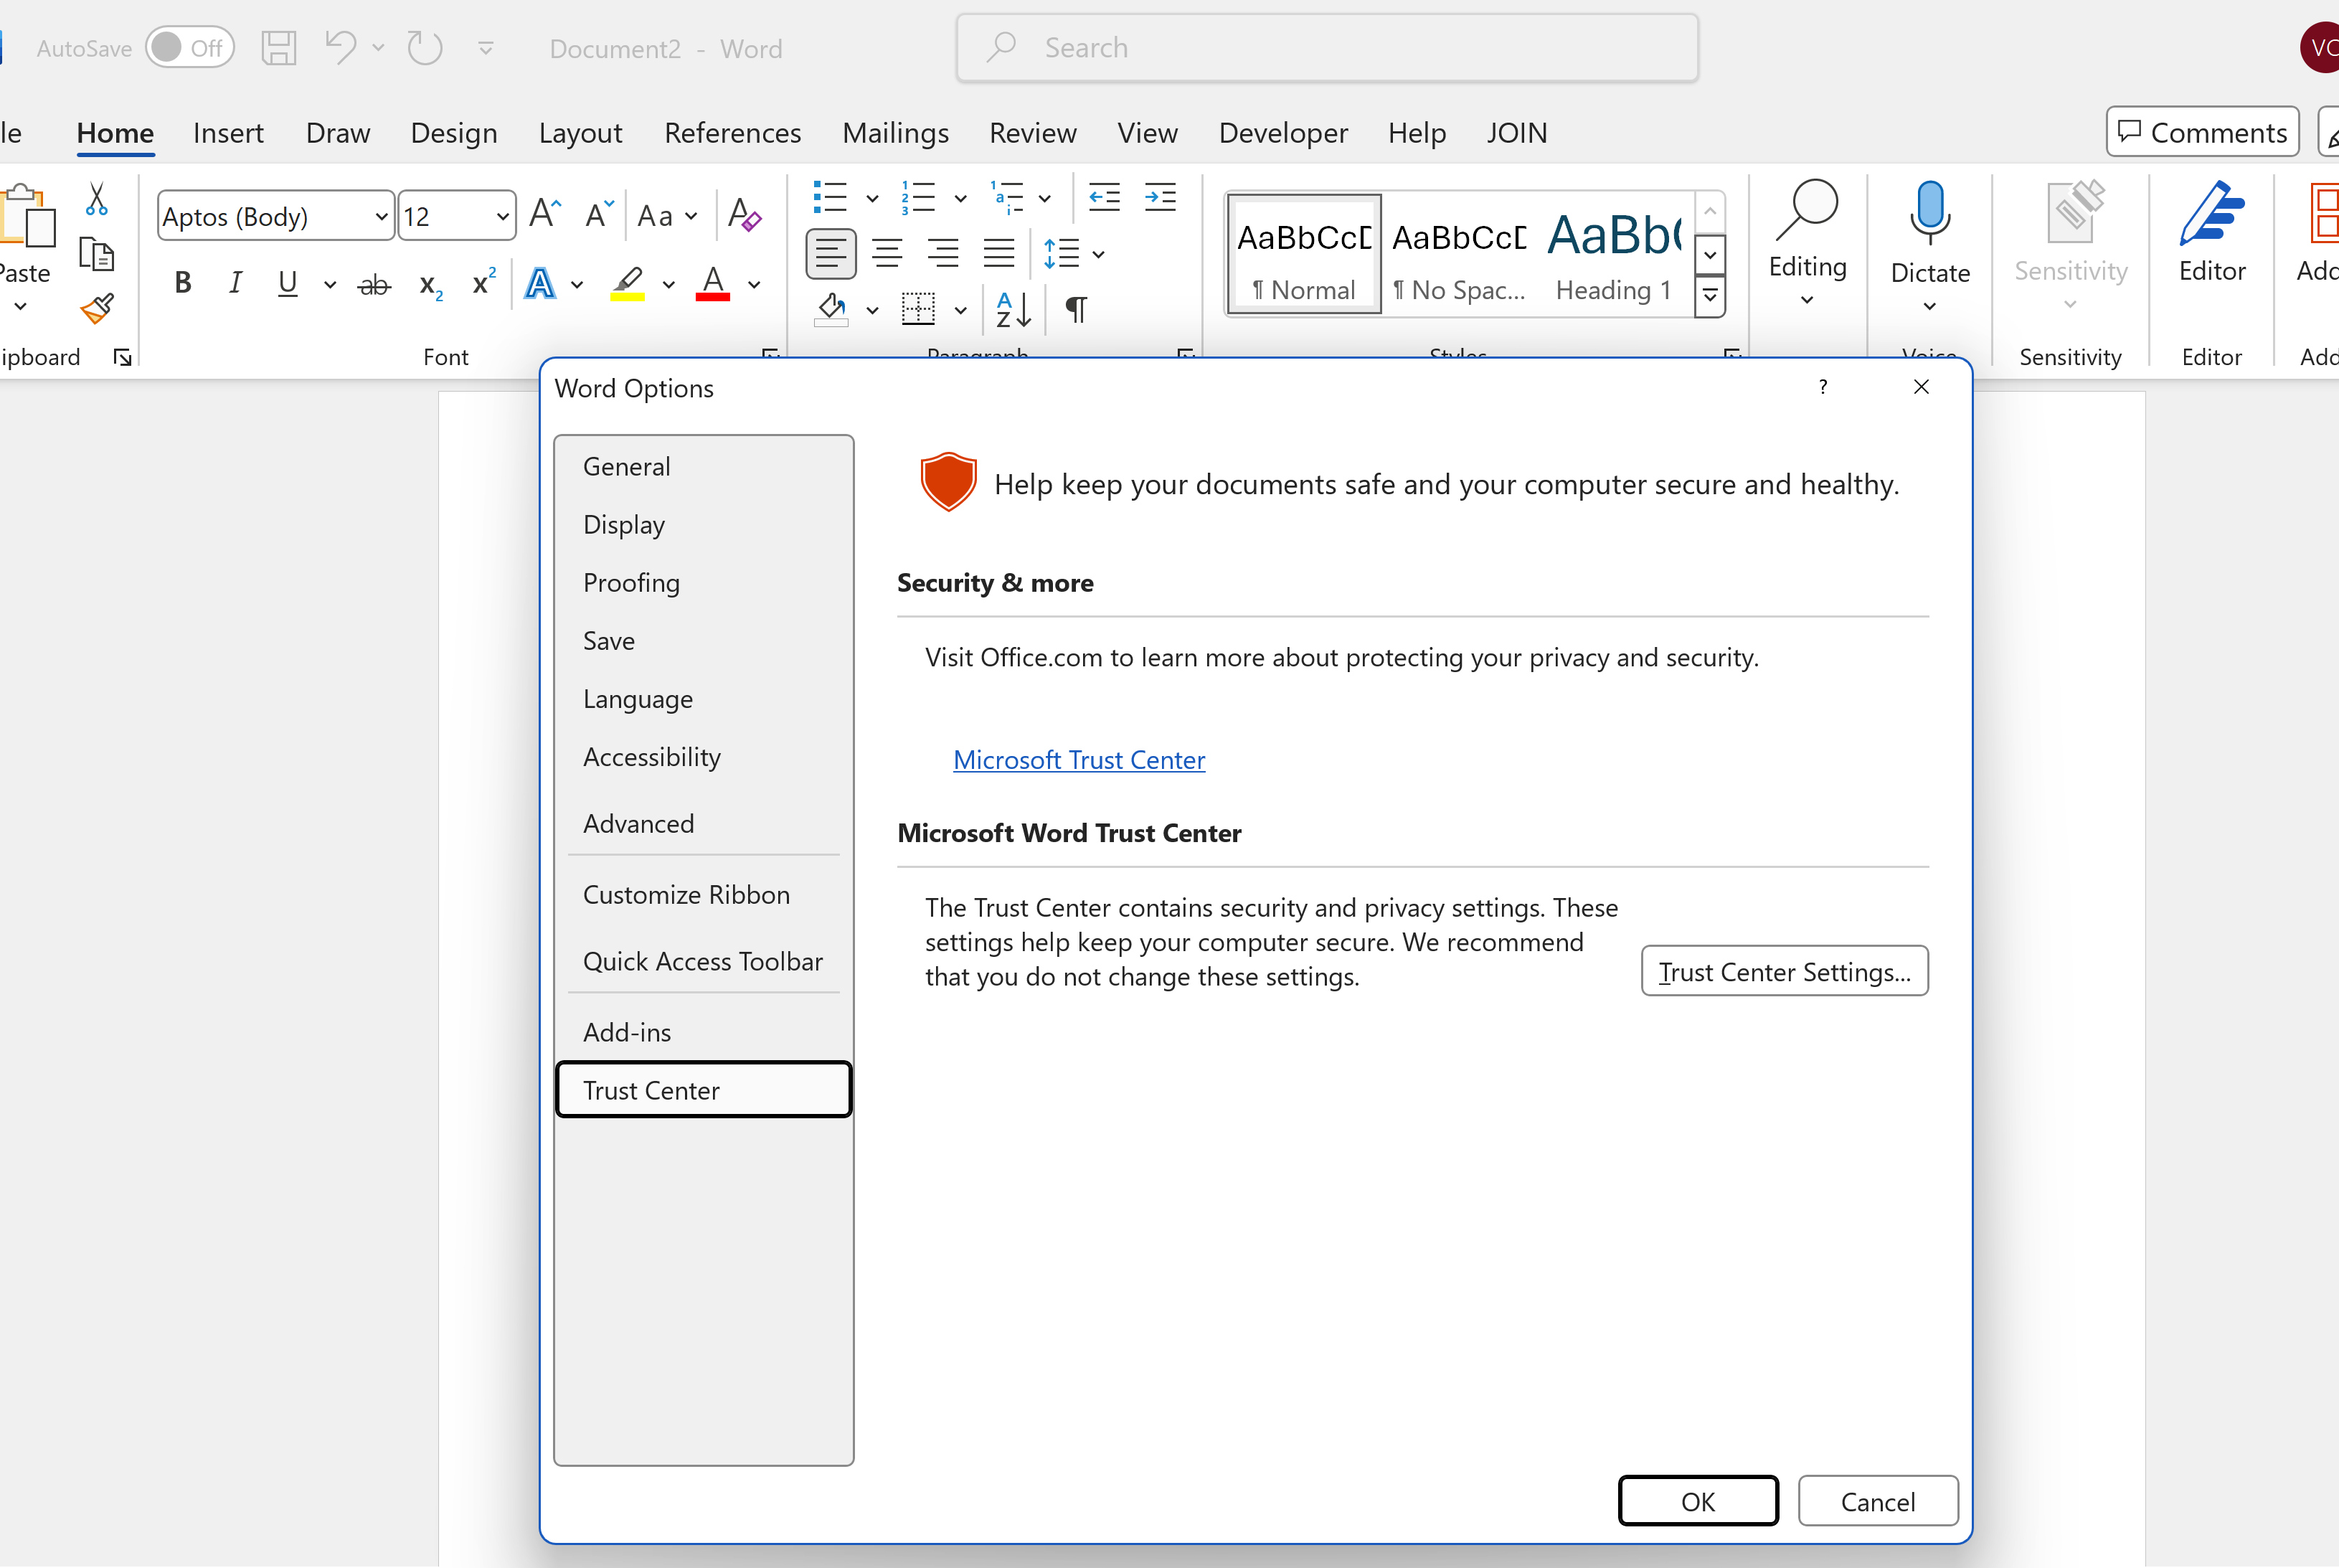
Task: Center align the text
Action: coord(887,254)
